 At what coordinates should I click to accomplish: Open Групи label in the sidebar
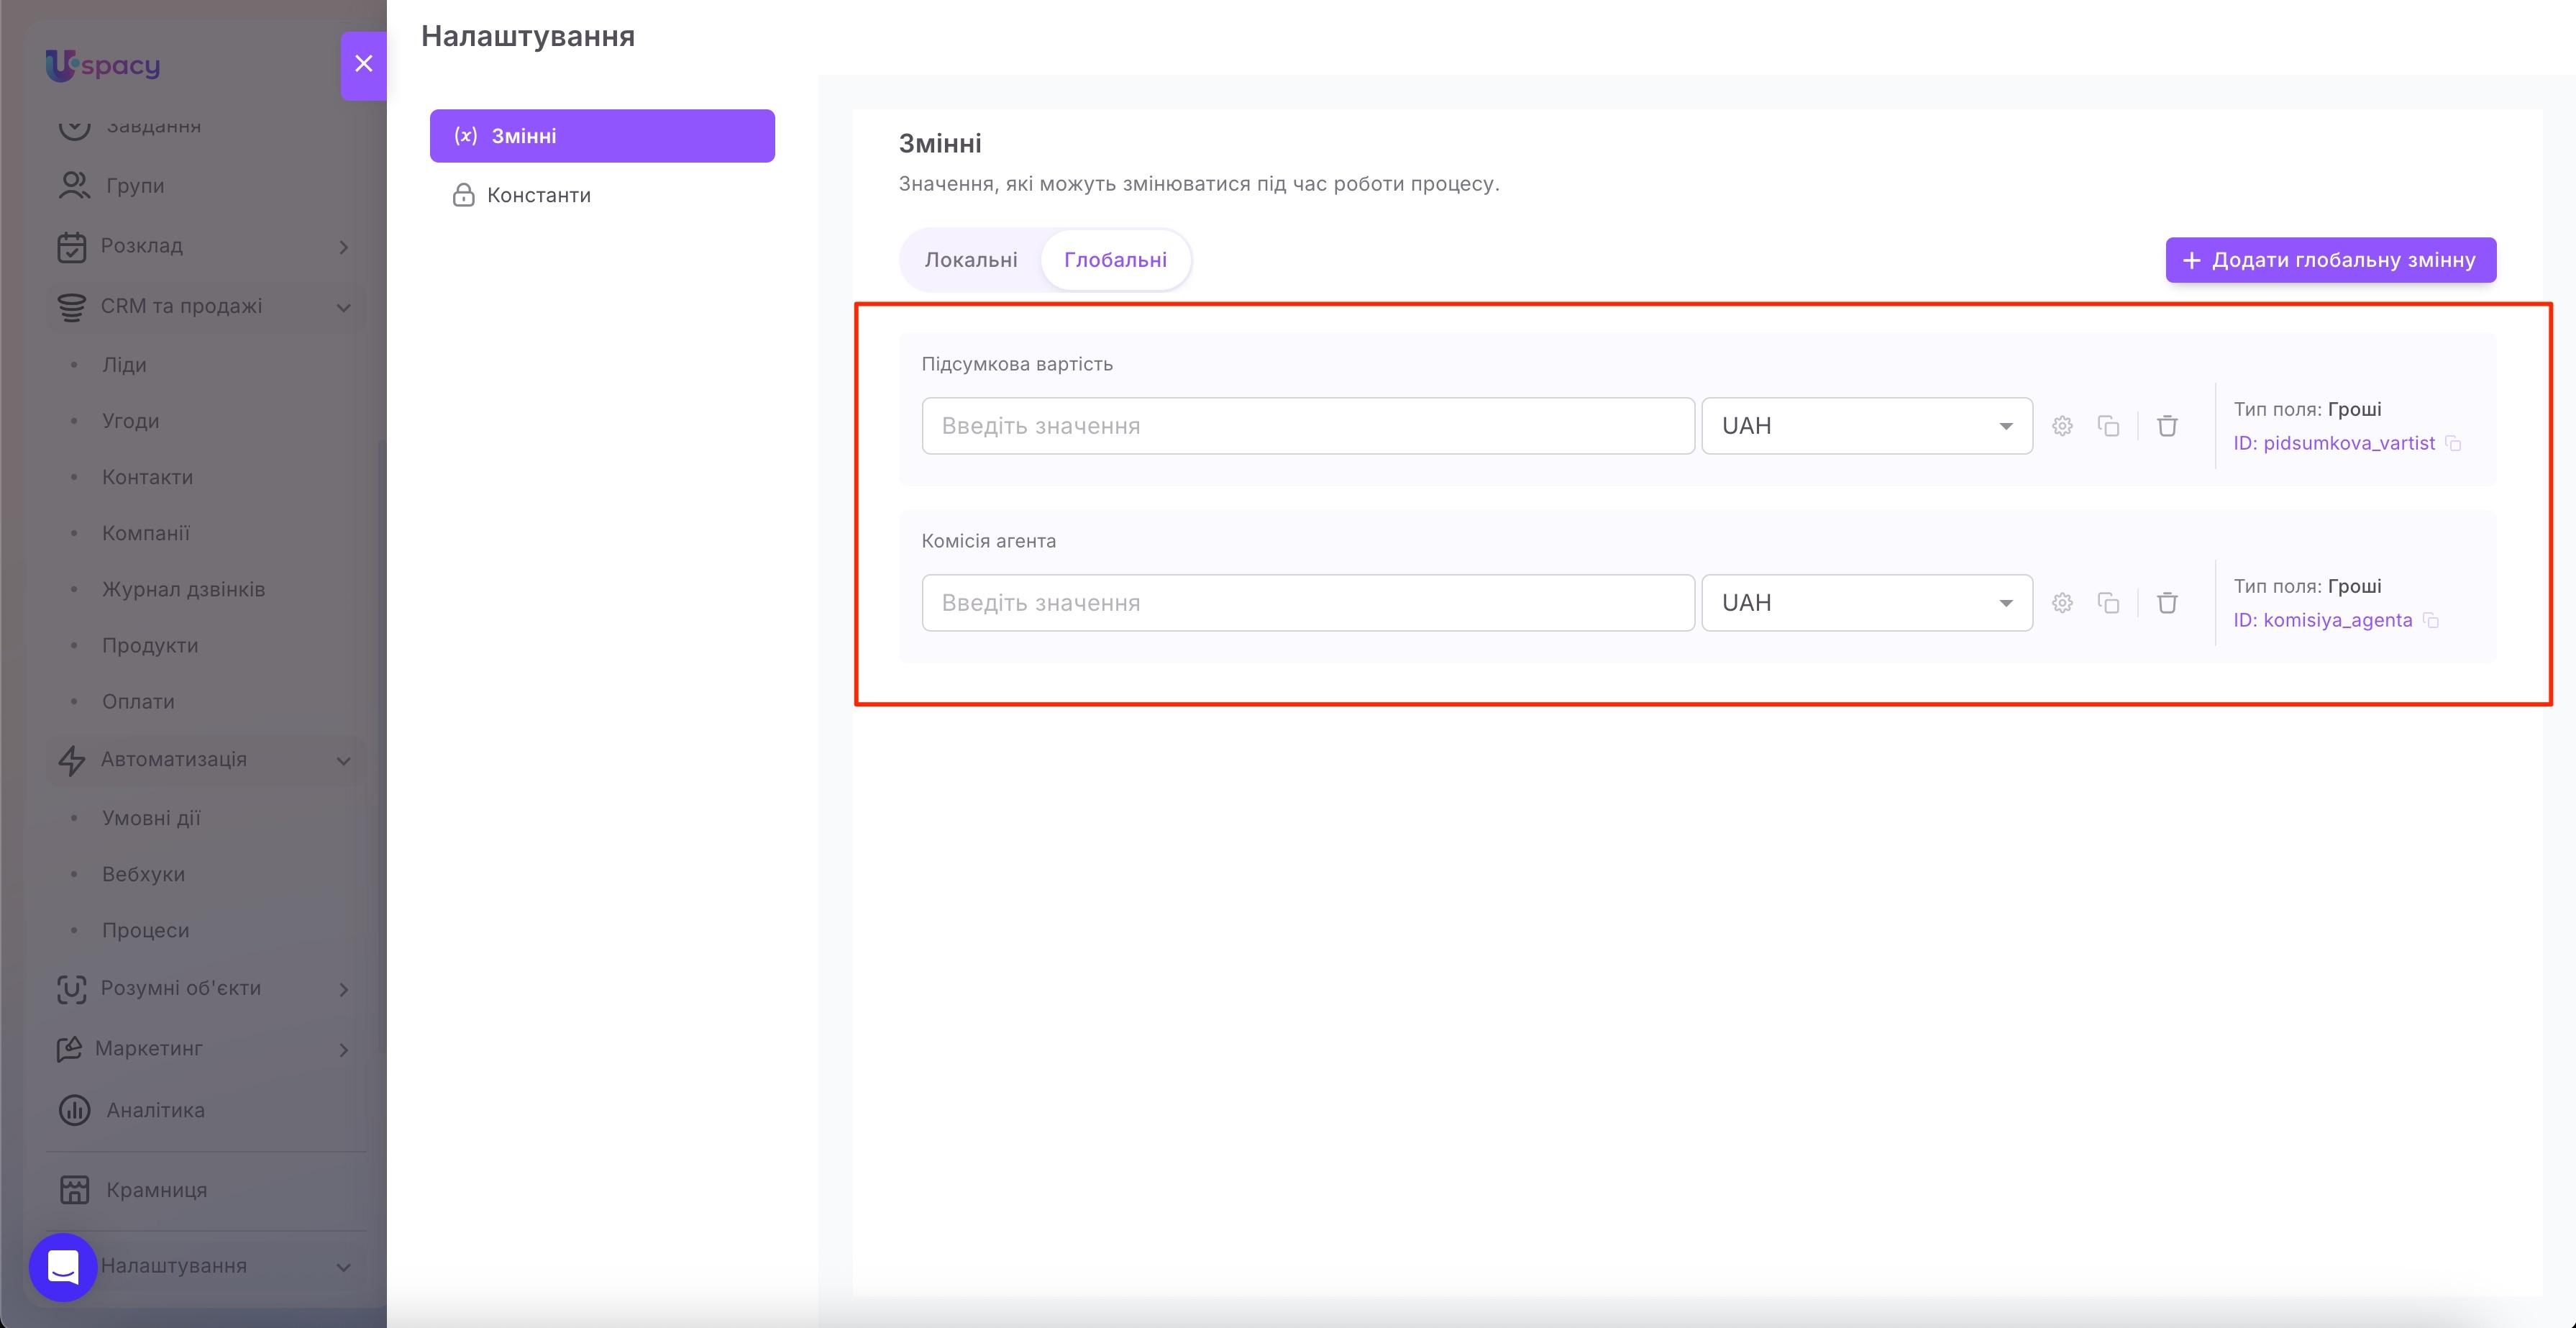click(135, 186)
